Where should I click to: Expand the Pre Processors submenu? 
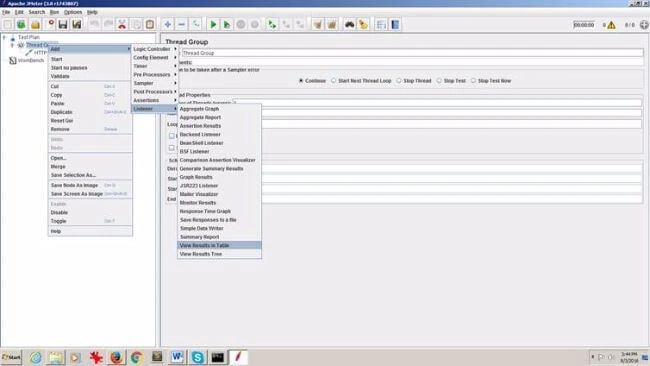tap(155, 75)
